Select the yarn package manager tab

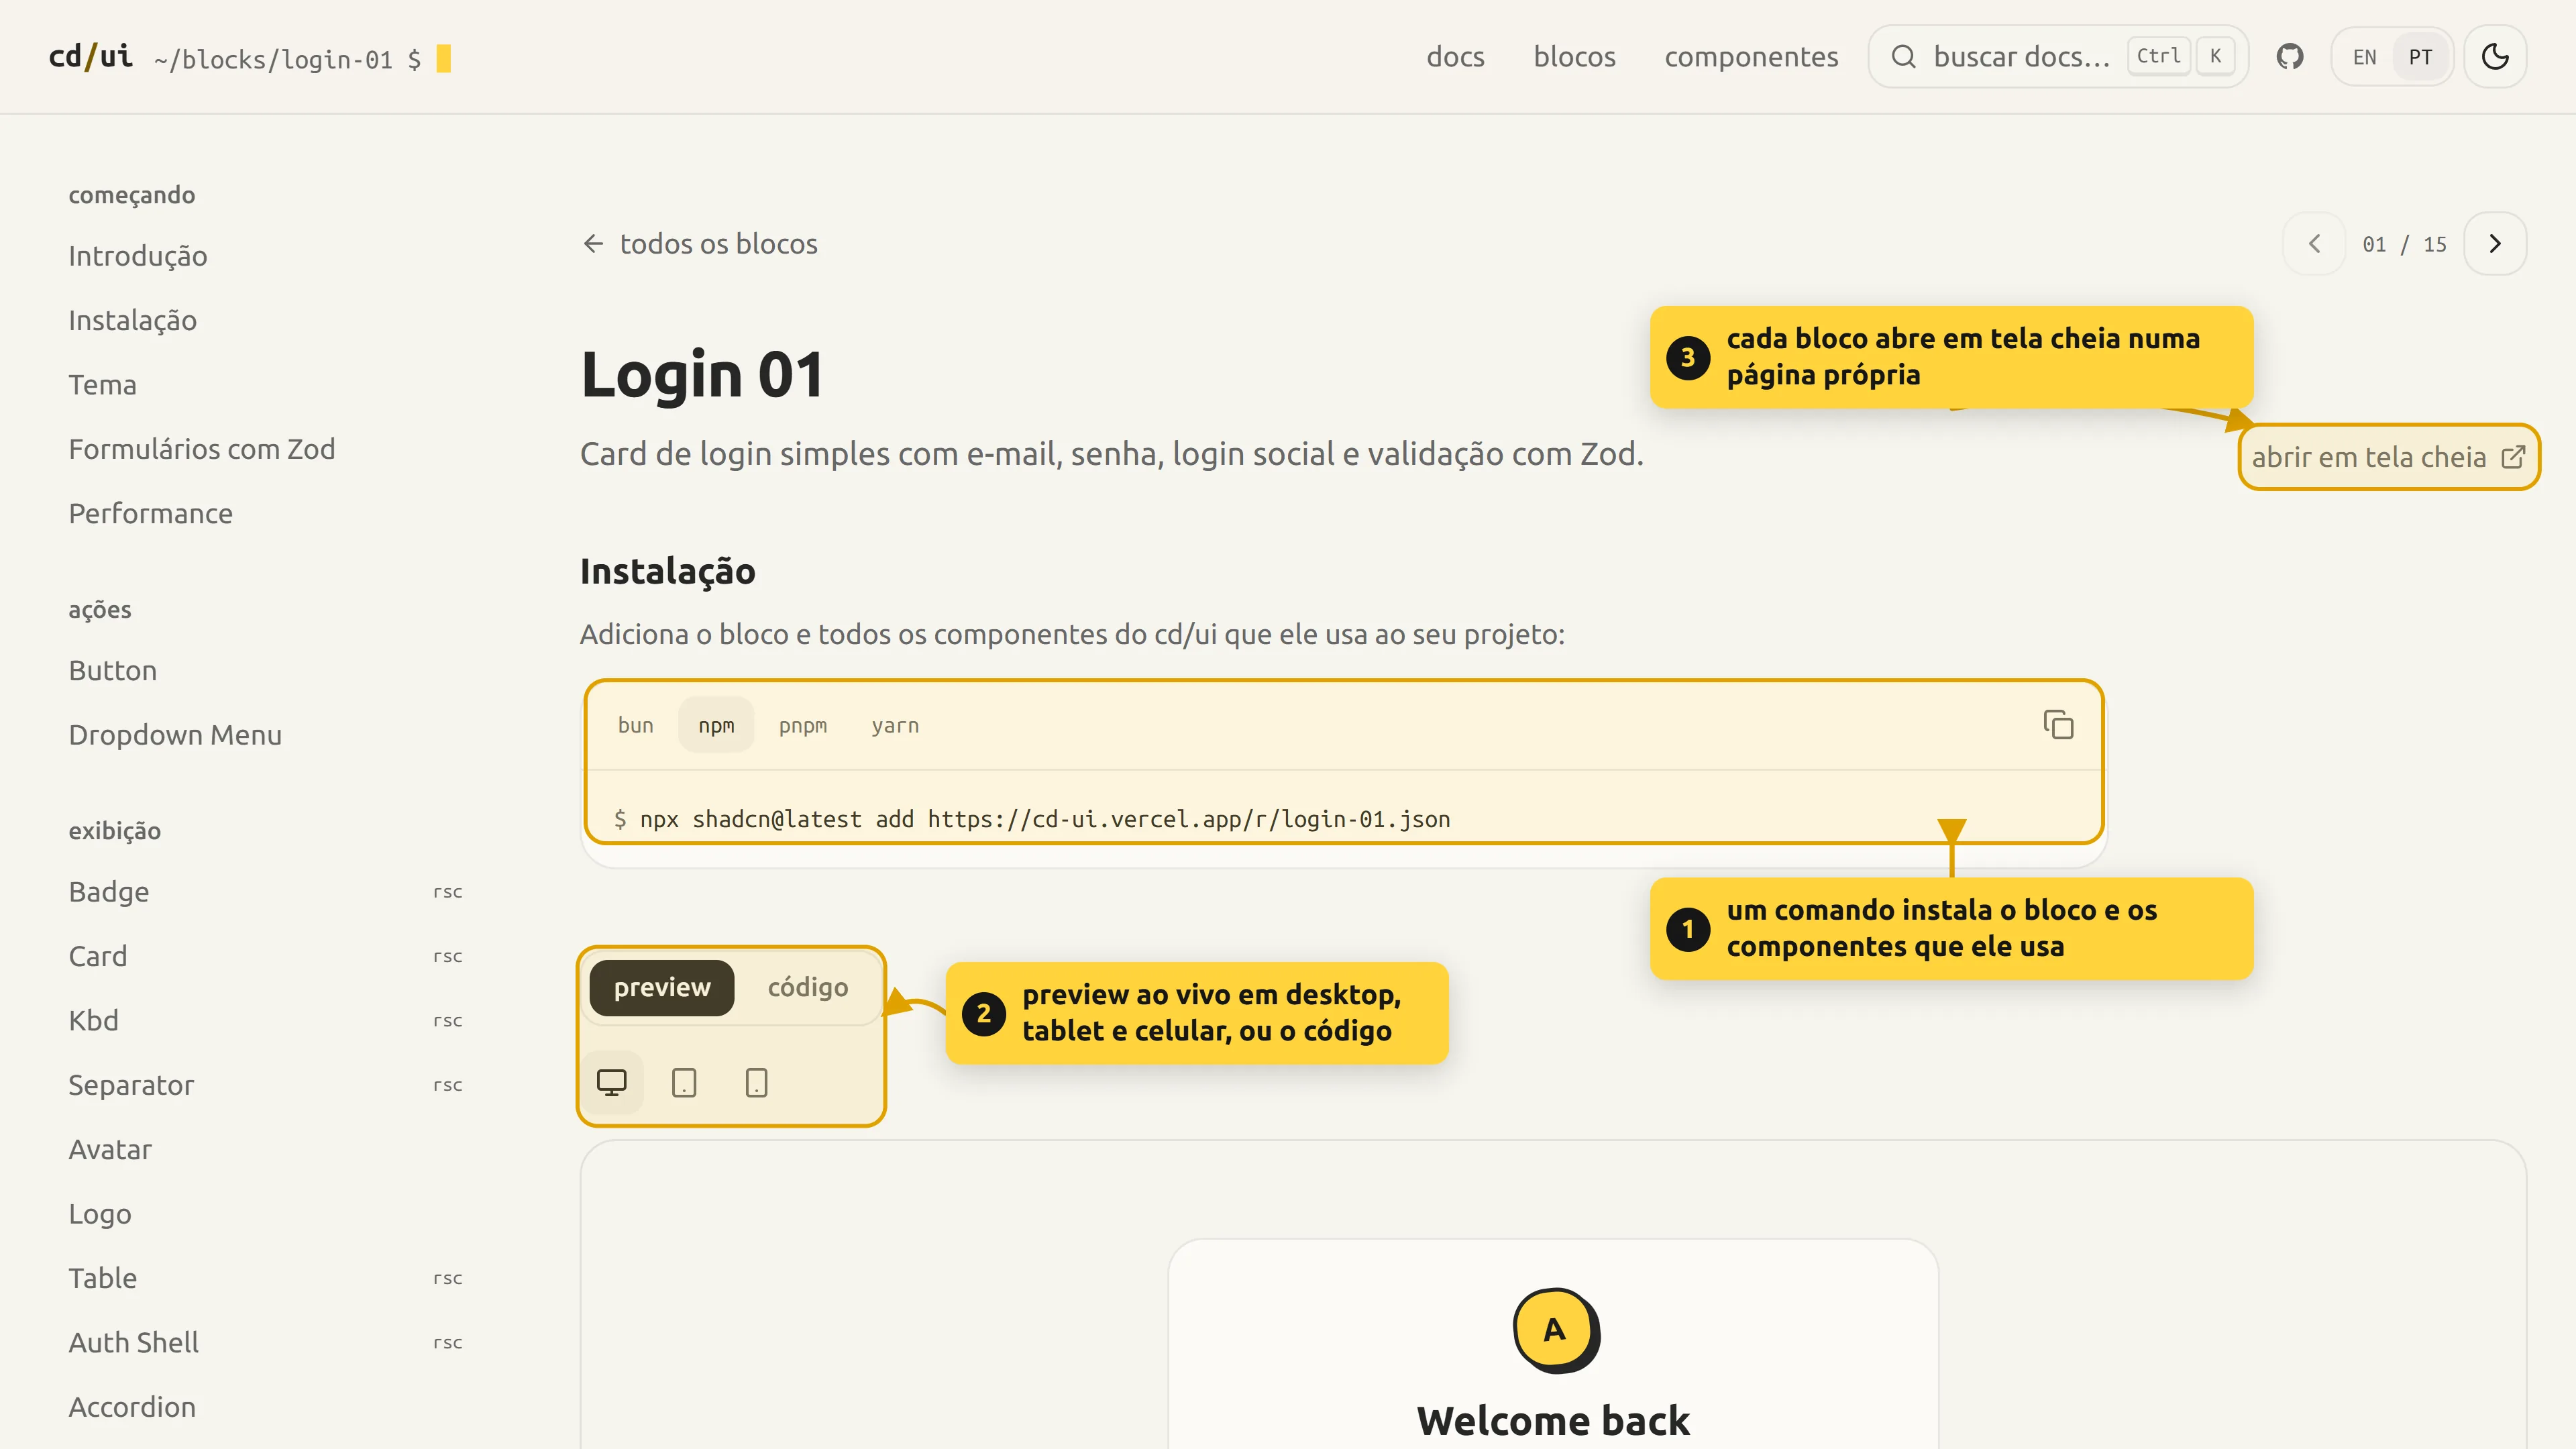pyautogui.click(x=895, y=725)
